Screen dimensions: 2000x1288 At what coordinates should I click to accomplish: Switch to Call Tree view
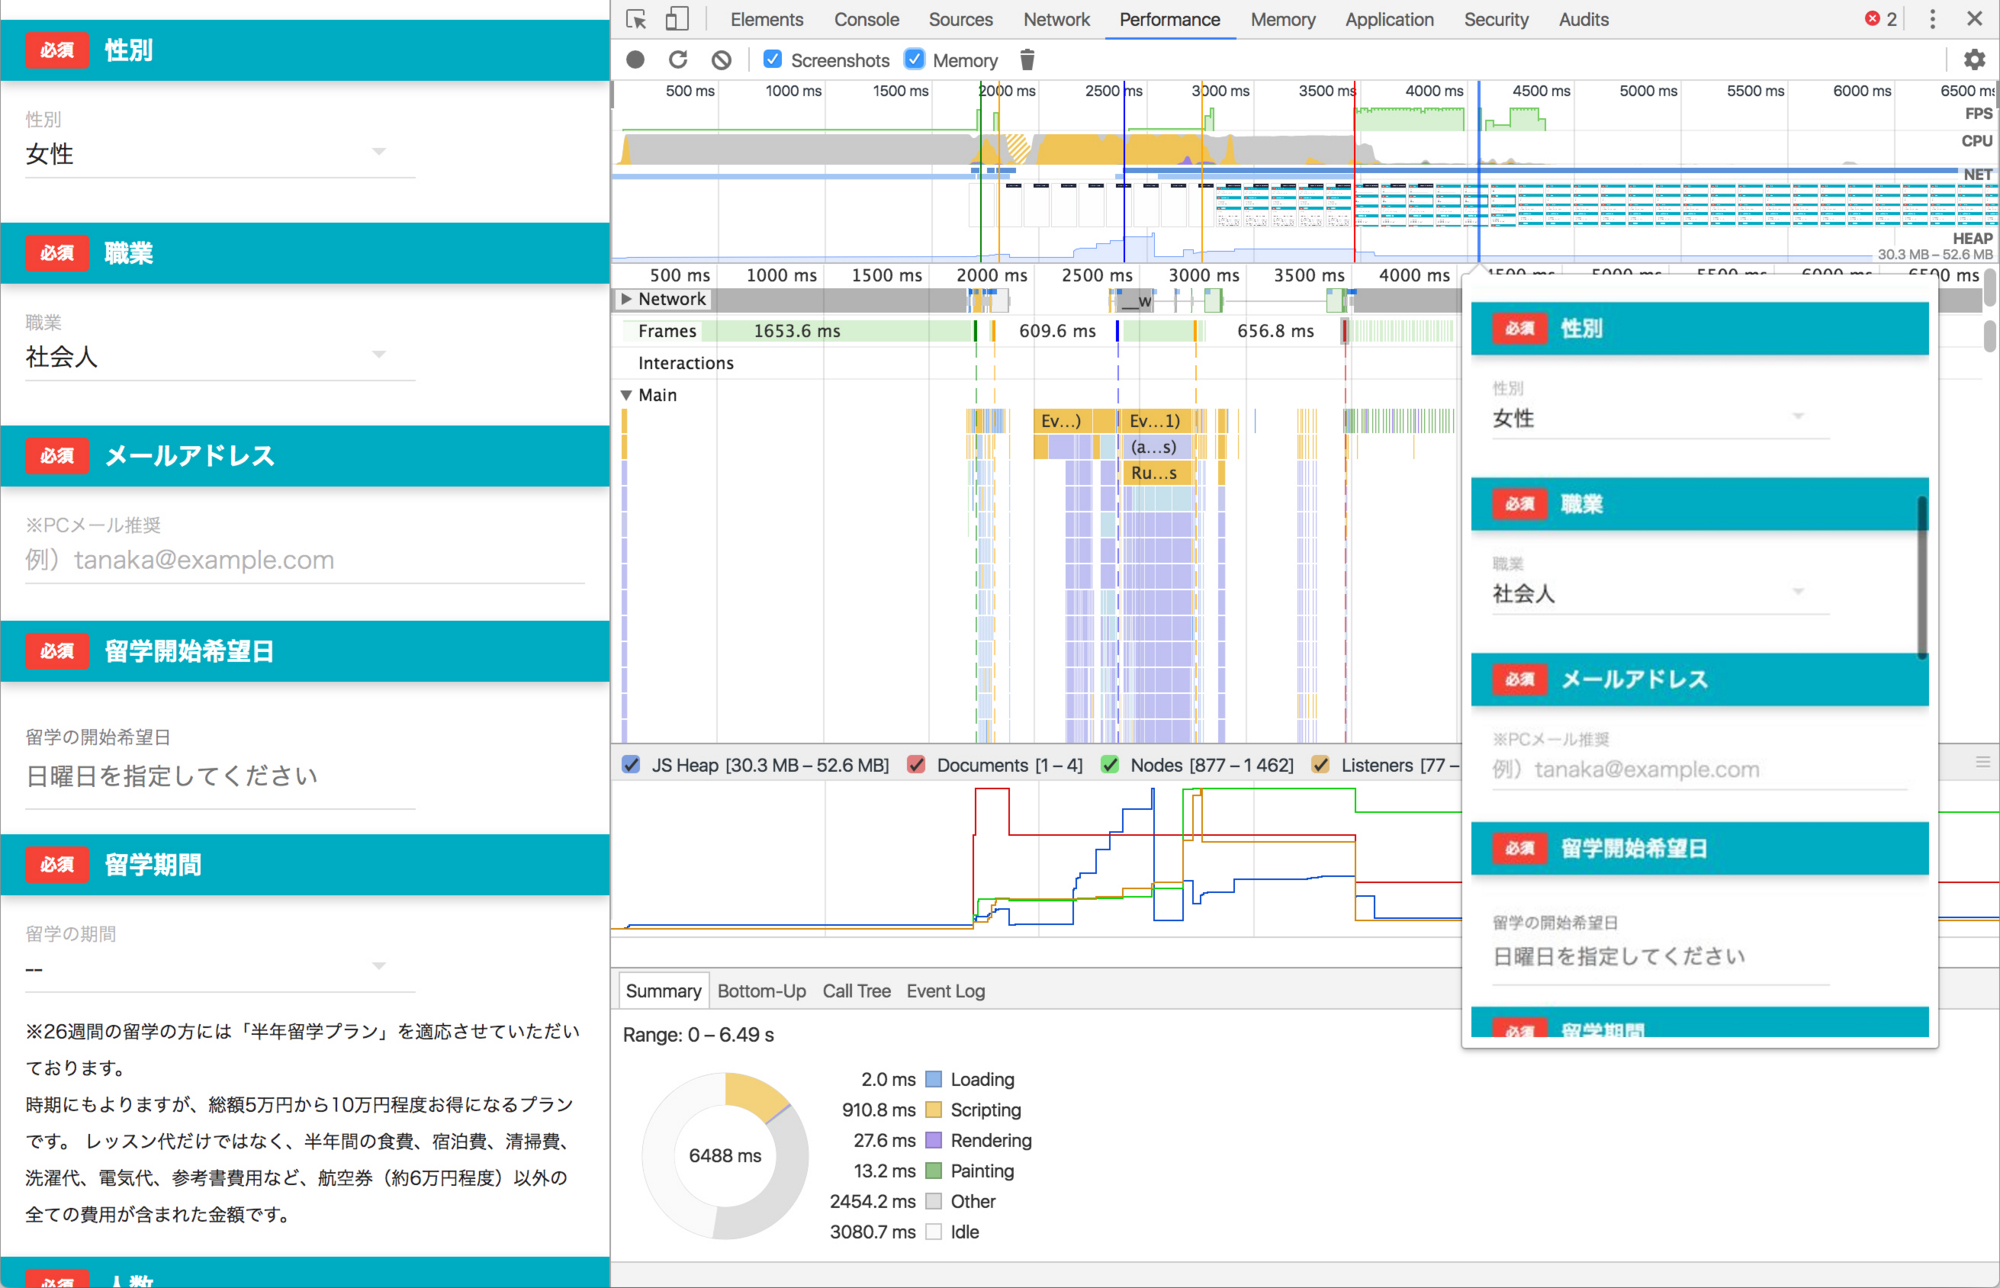856,991
